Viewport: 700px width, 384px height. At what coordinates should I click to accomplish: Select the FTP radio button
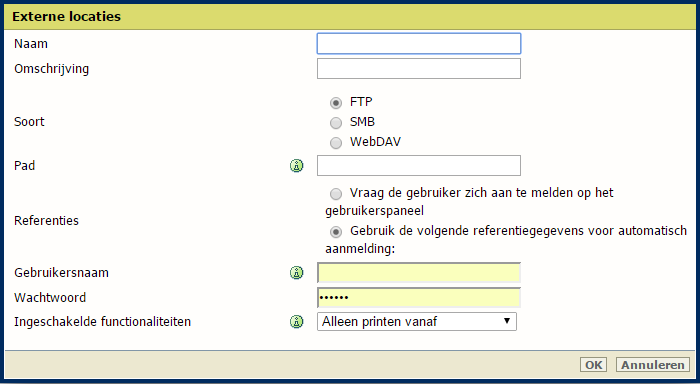pyautogui.click(x=336, y=103)
